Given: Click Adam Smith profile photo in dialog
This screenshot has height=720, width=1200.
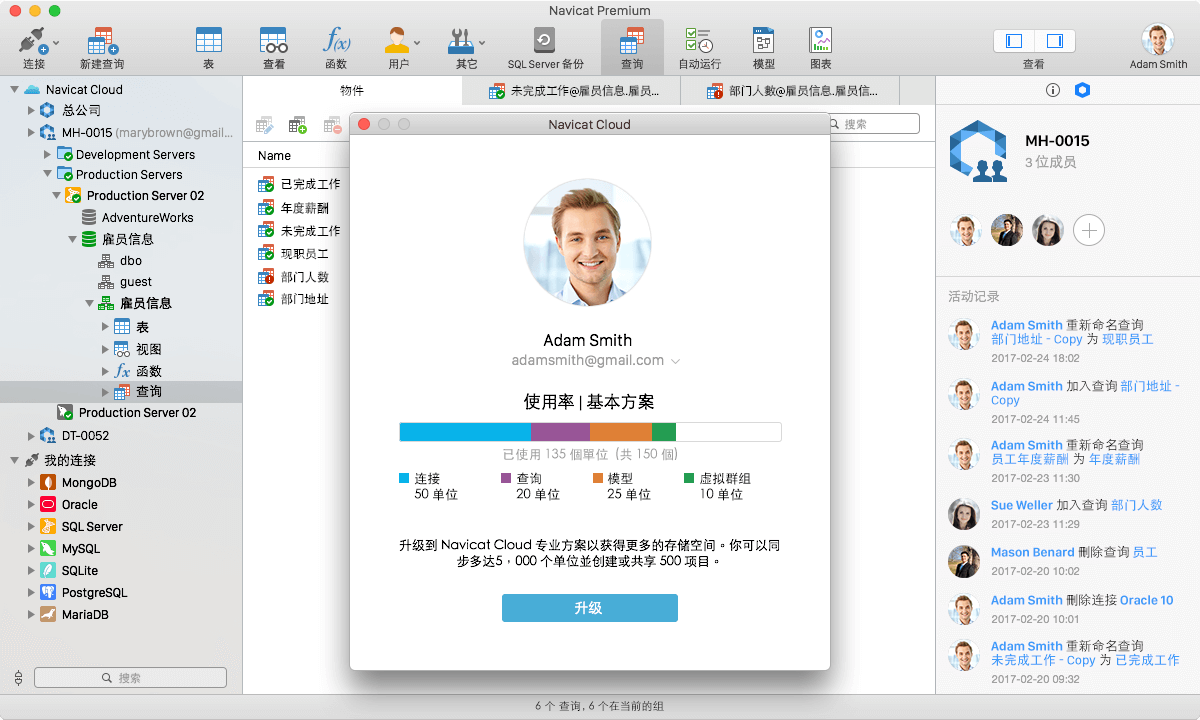Looking at the screenshot, I should (x=588, y=243).
